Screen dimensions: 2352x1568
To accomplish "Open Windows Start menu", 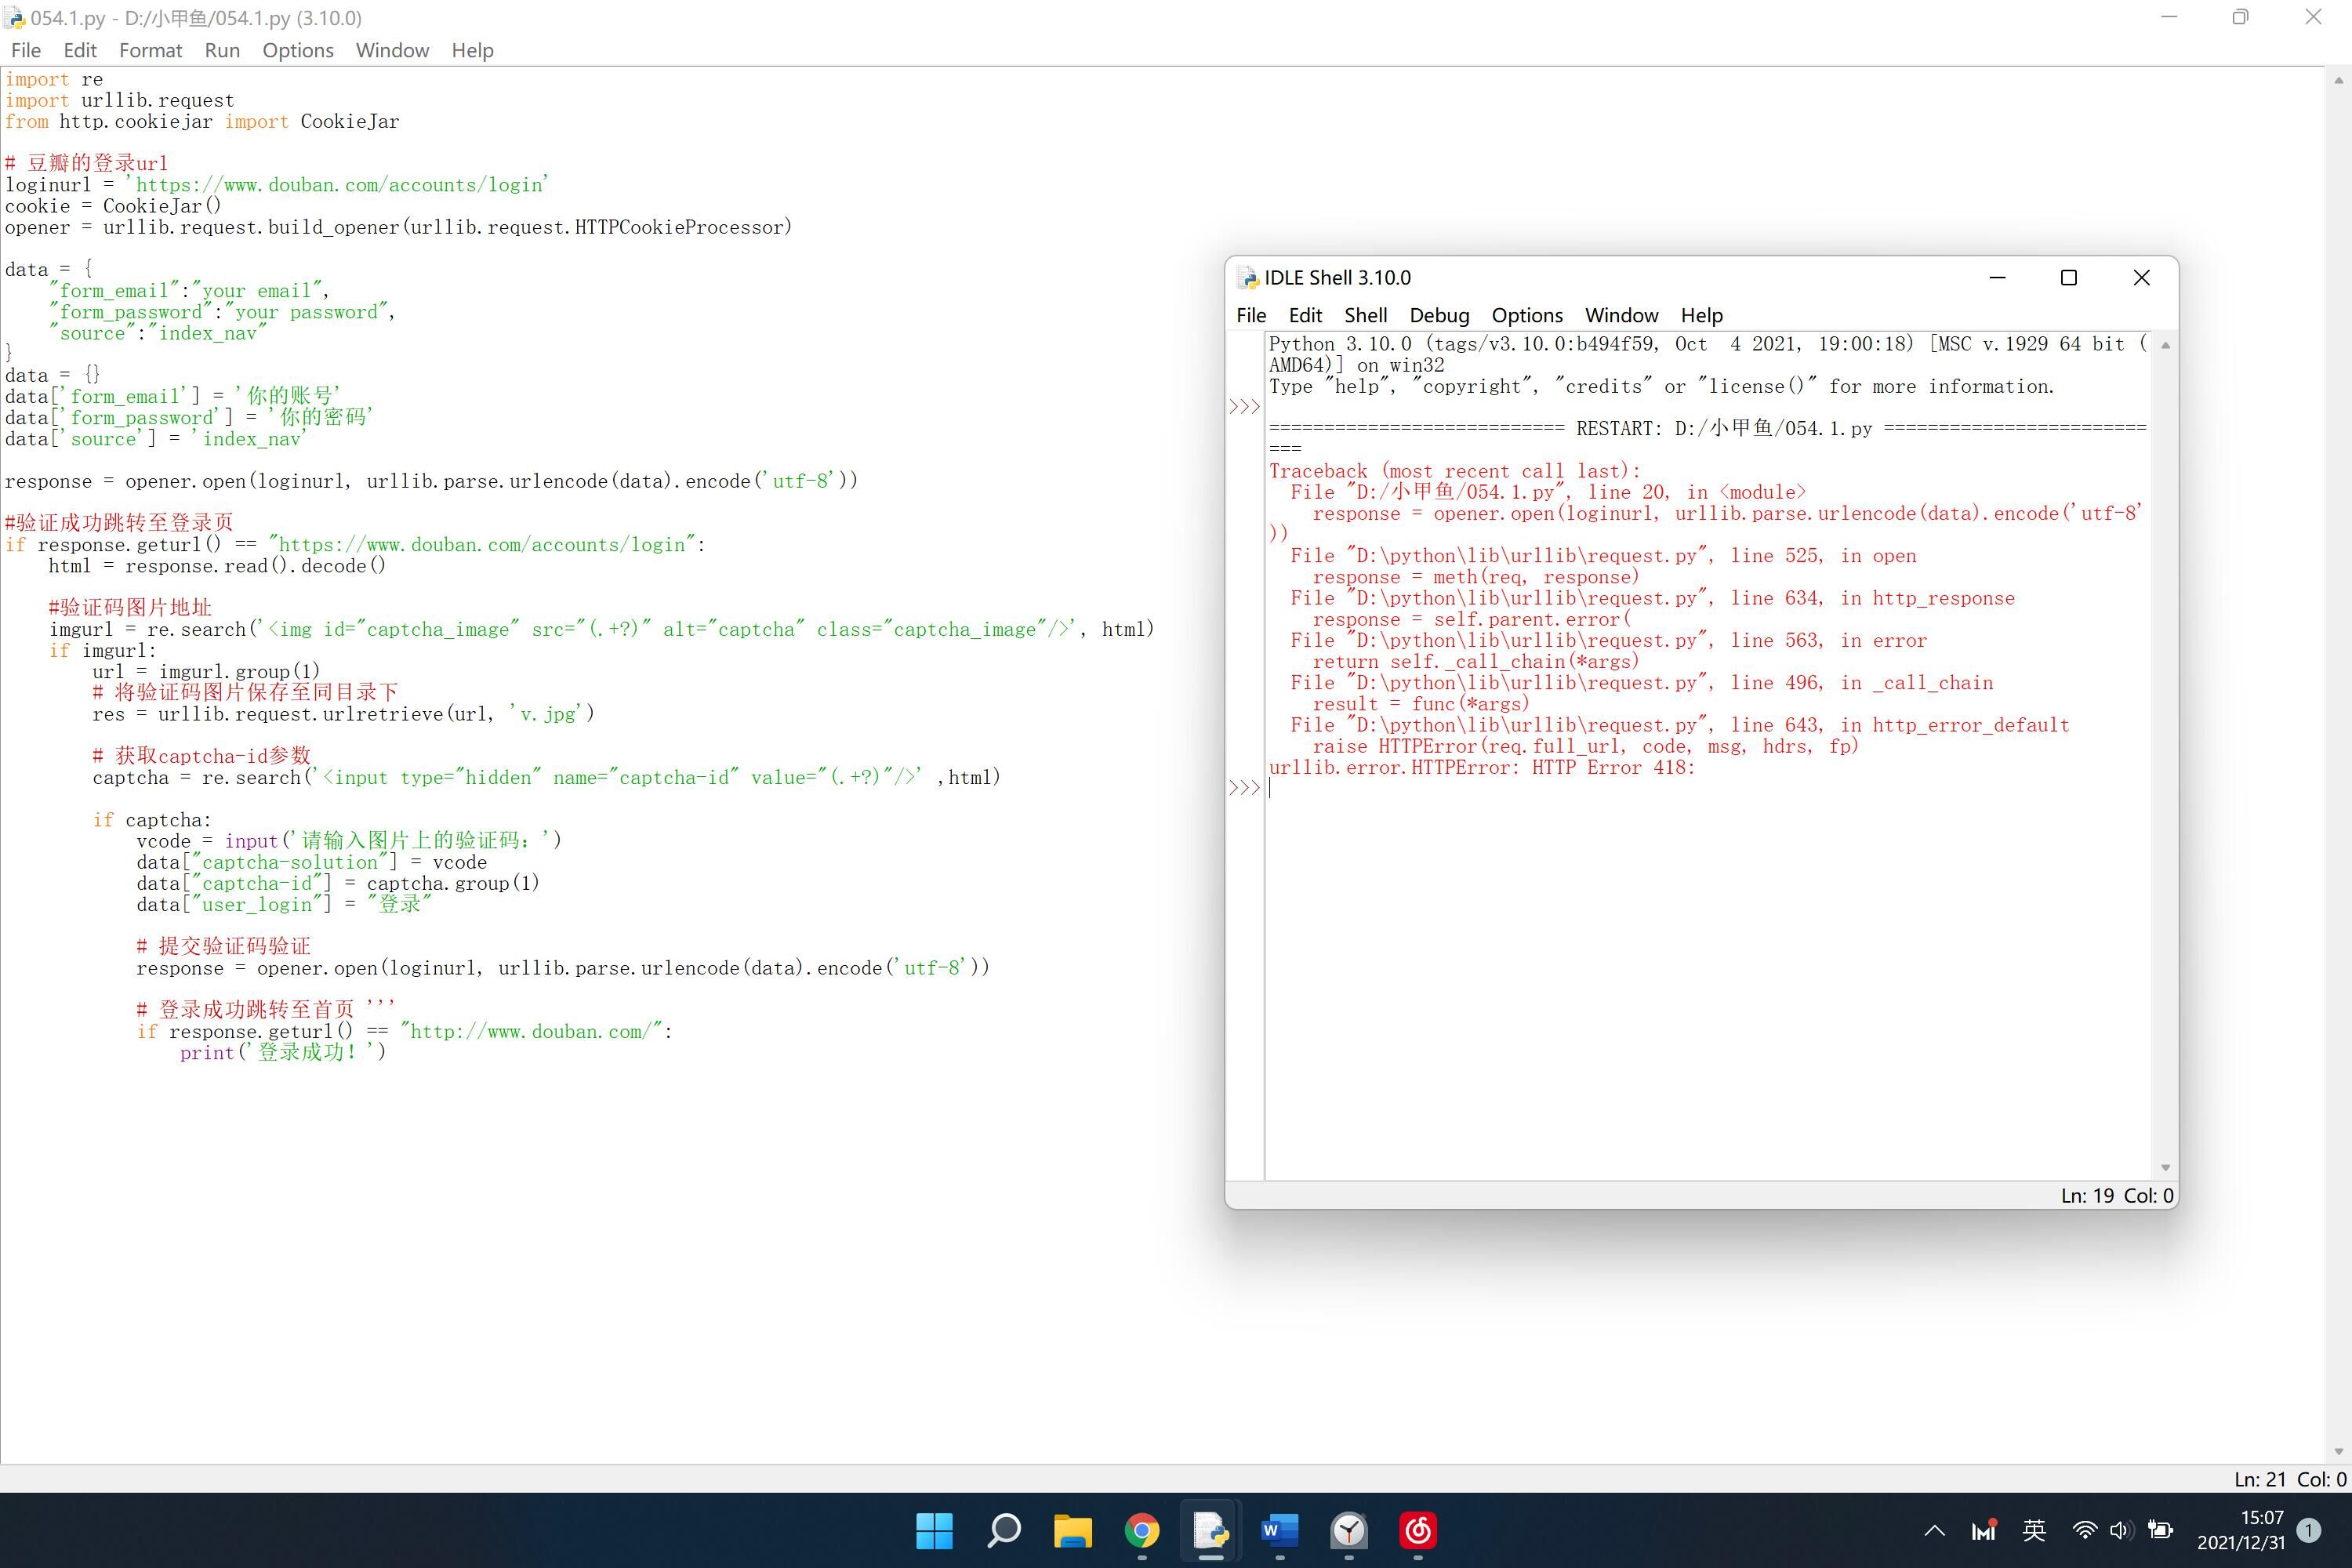I will 934,1530.
